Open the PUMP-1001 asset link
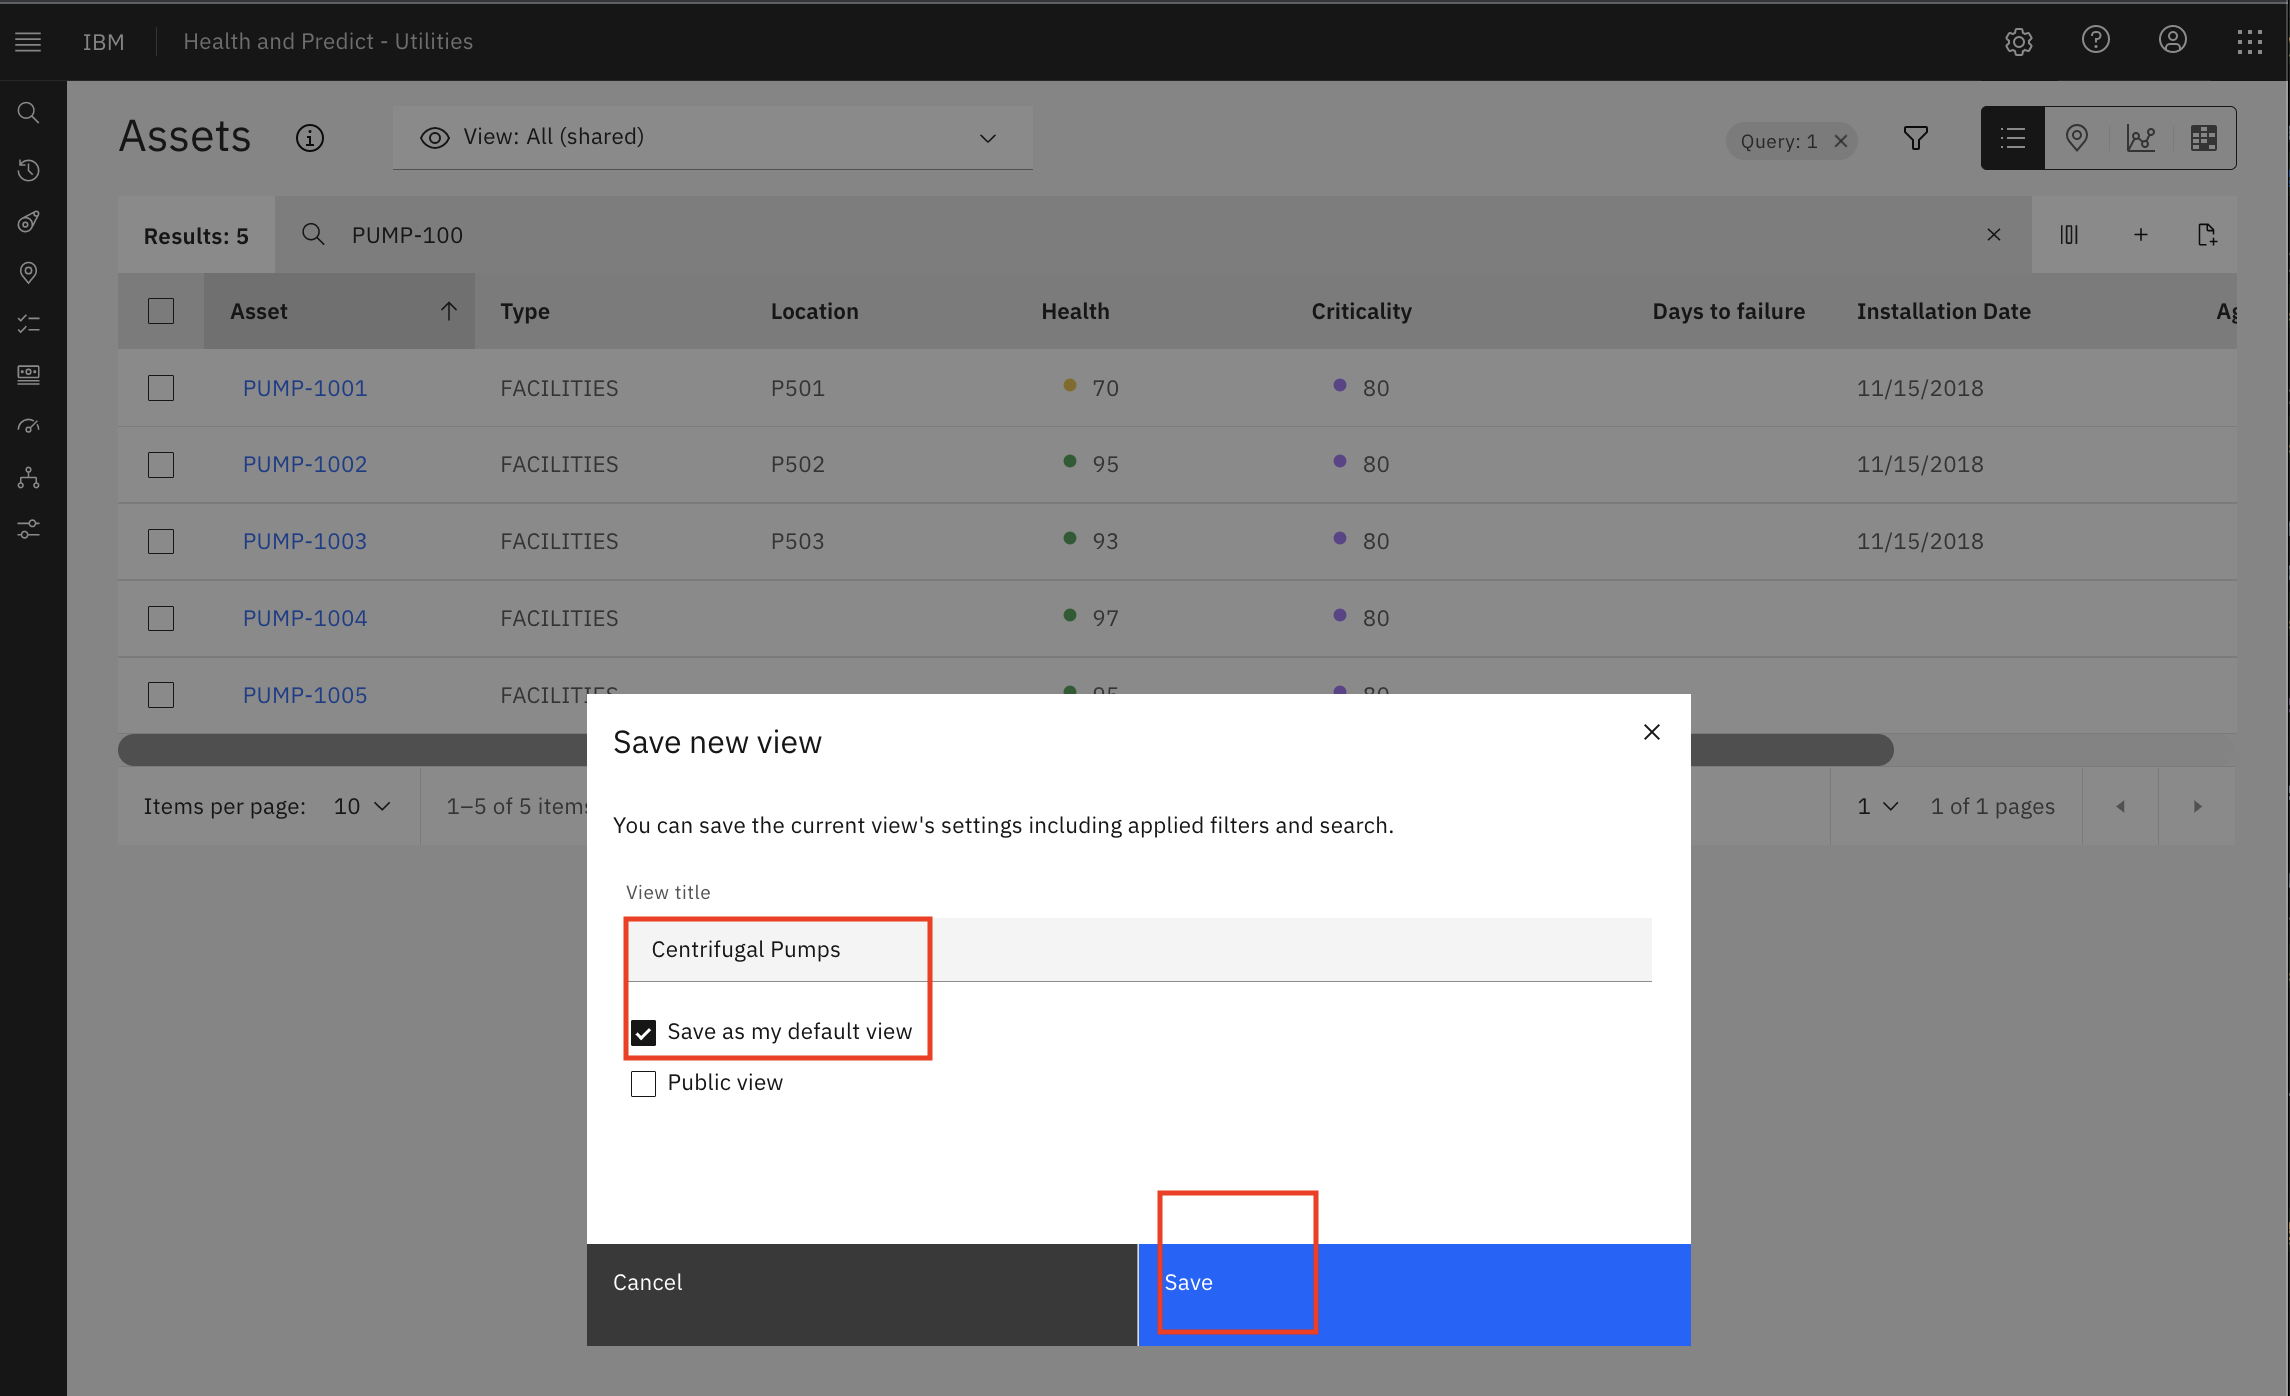This screenshot has height=1396, width=2290. pyautogui.click(x=305, y=388)
